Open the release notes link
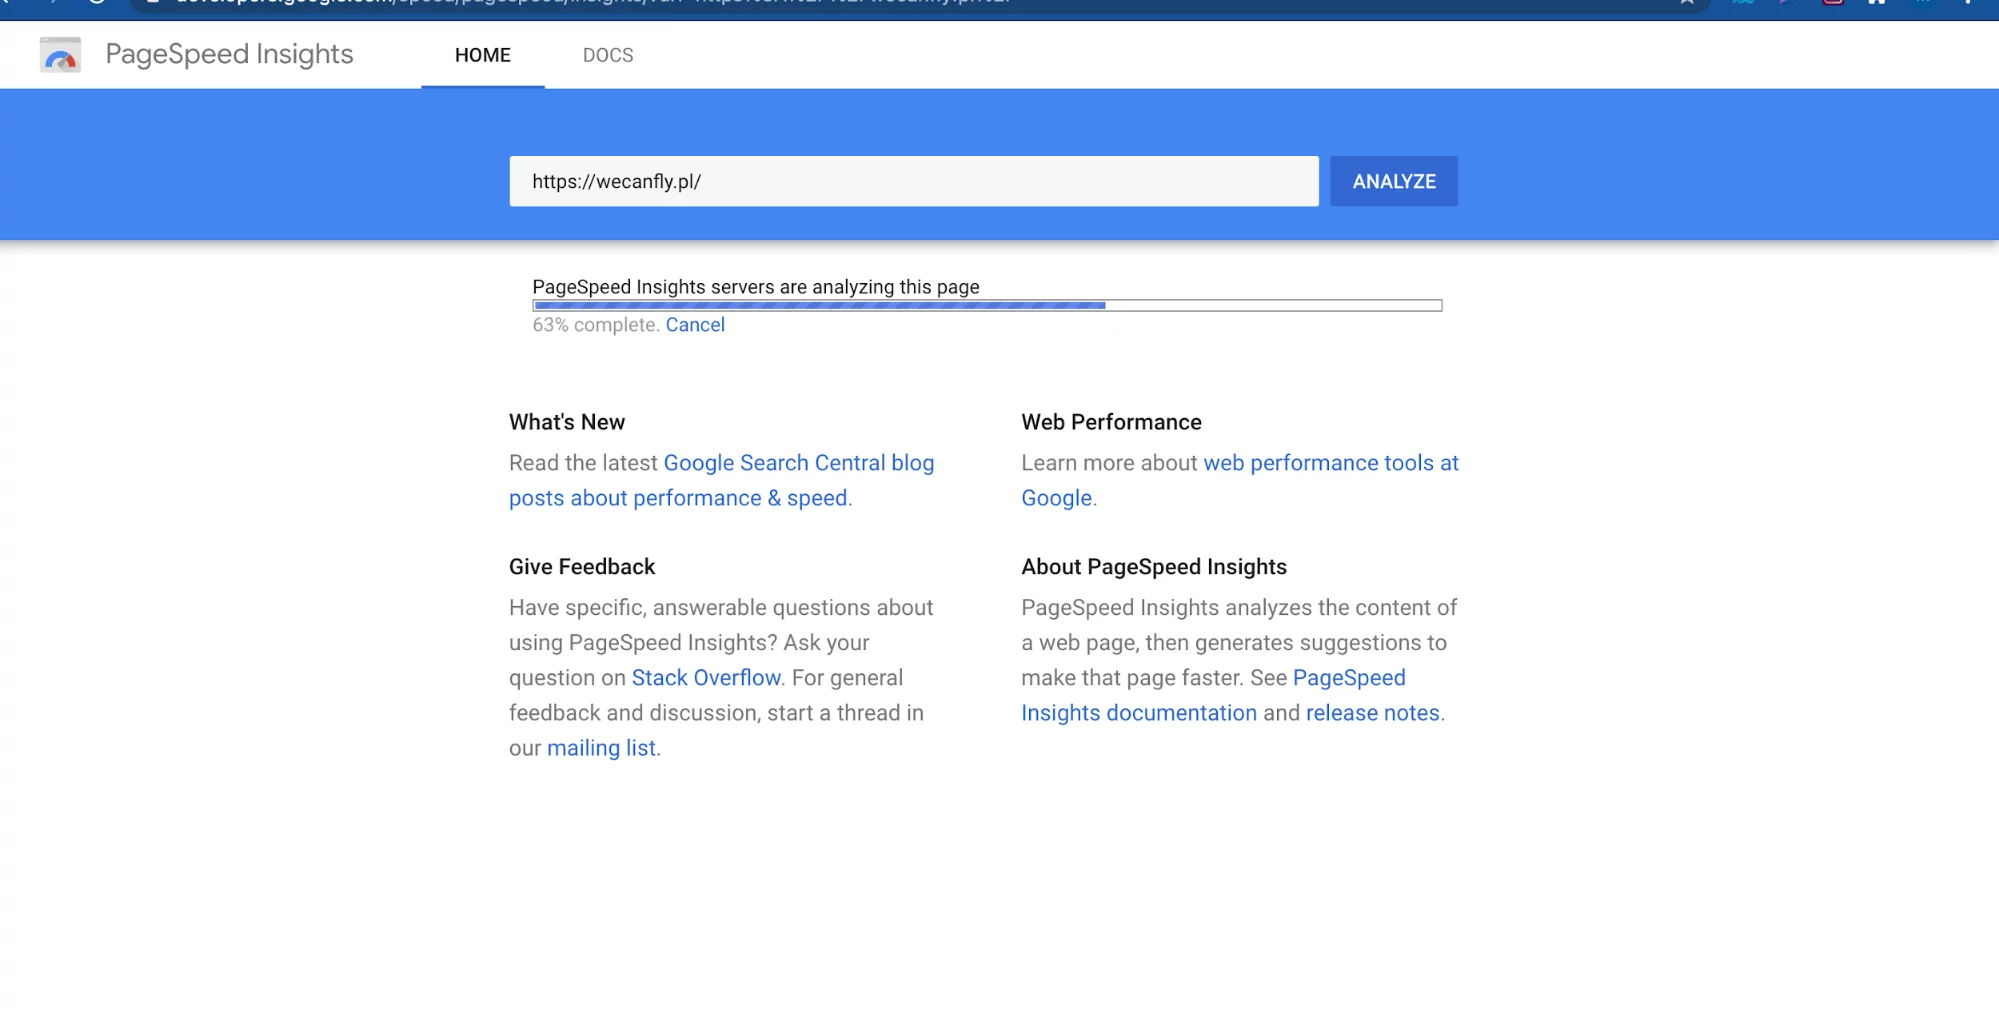The image size is (1999, 1009). click(x=1373, y=713)
